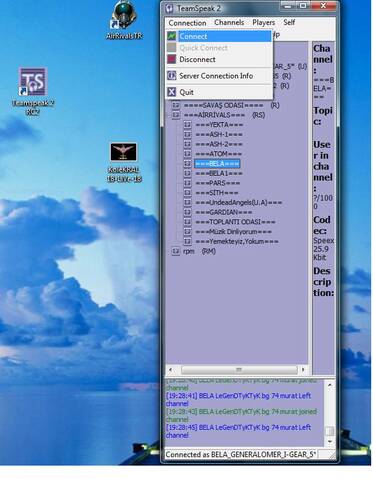The width and height of the screenshot is (373, 479).
Task: Click the channel icon beside ===PARS===
Action: (187, 183)
